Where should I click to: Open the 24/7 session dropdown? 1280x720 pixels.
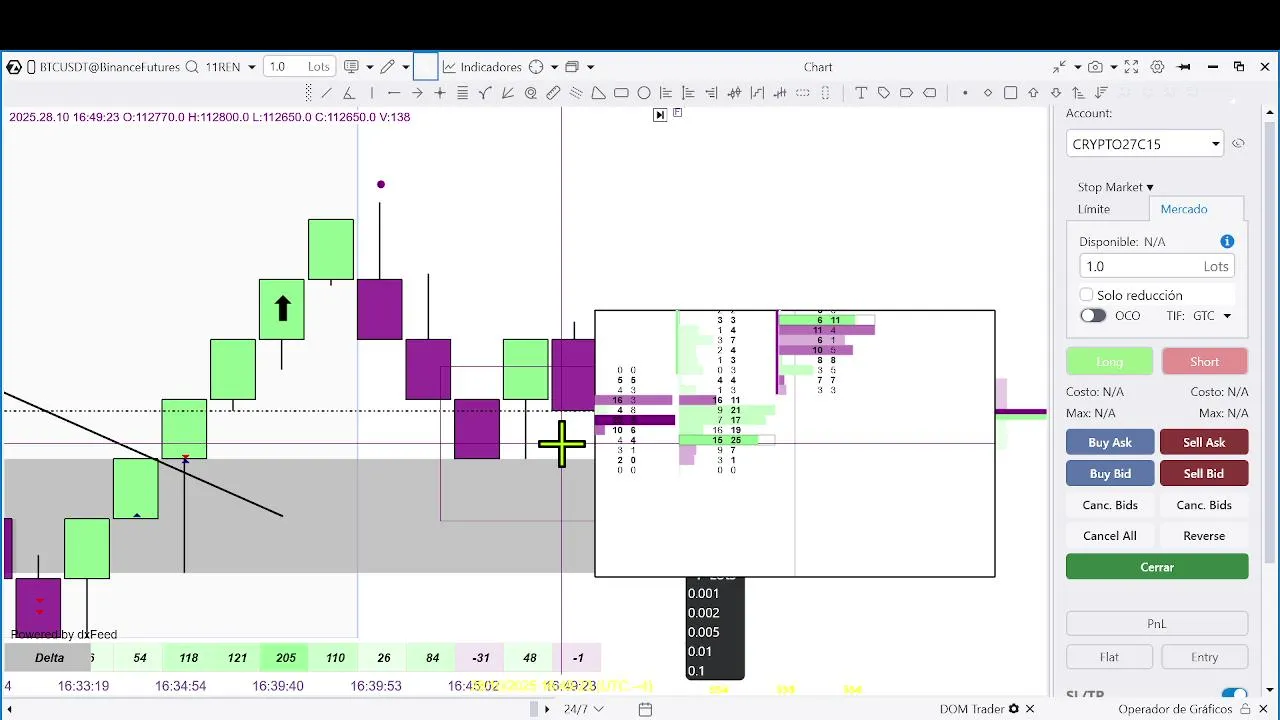584,709
